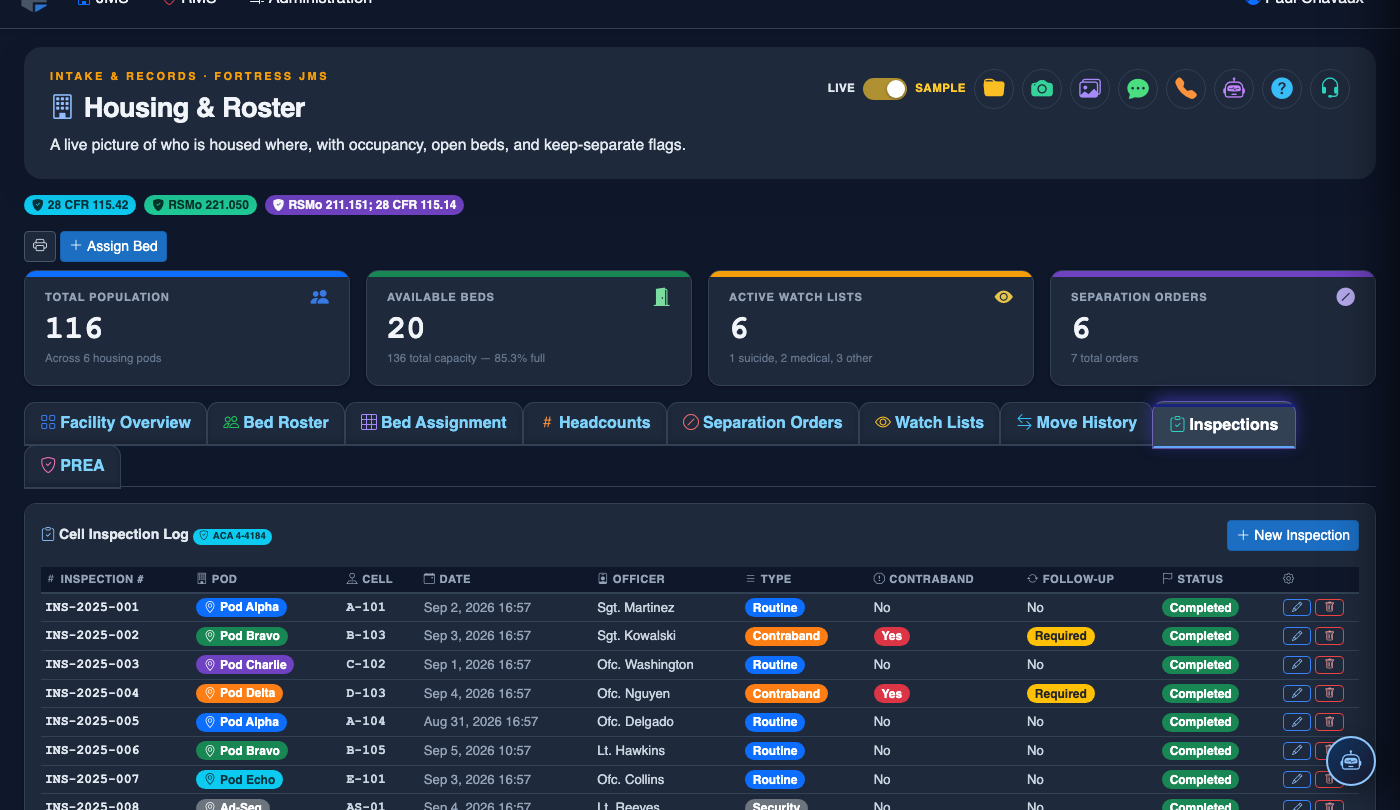
Task: Open the Separation Orders tab
Action: (763, 423)
